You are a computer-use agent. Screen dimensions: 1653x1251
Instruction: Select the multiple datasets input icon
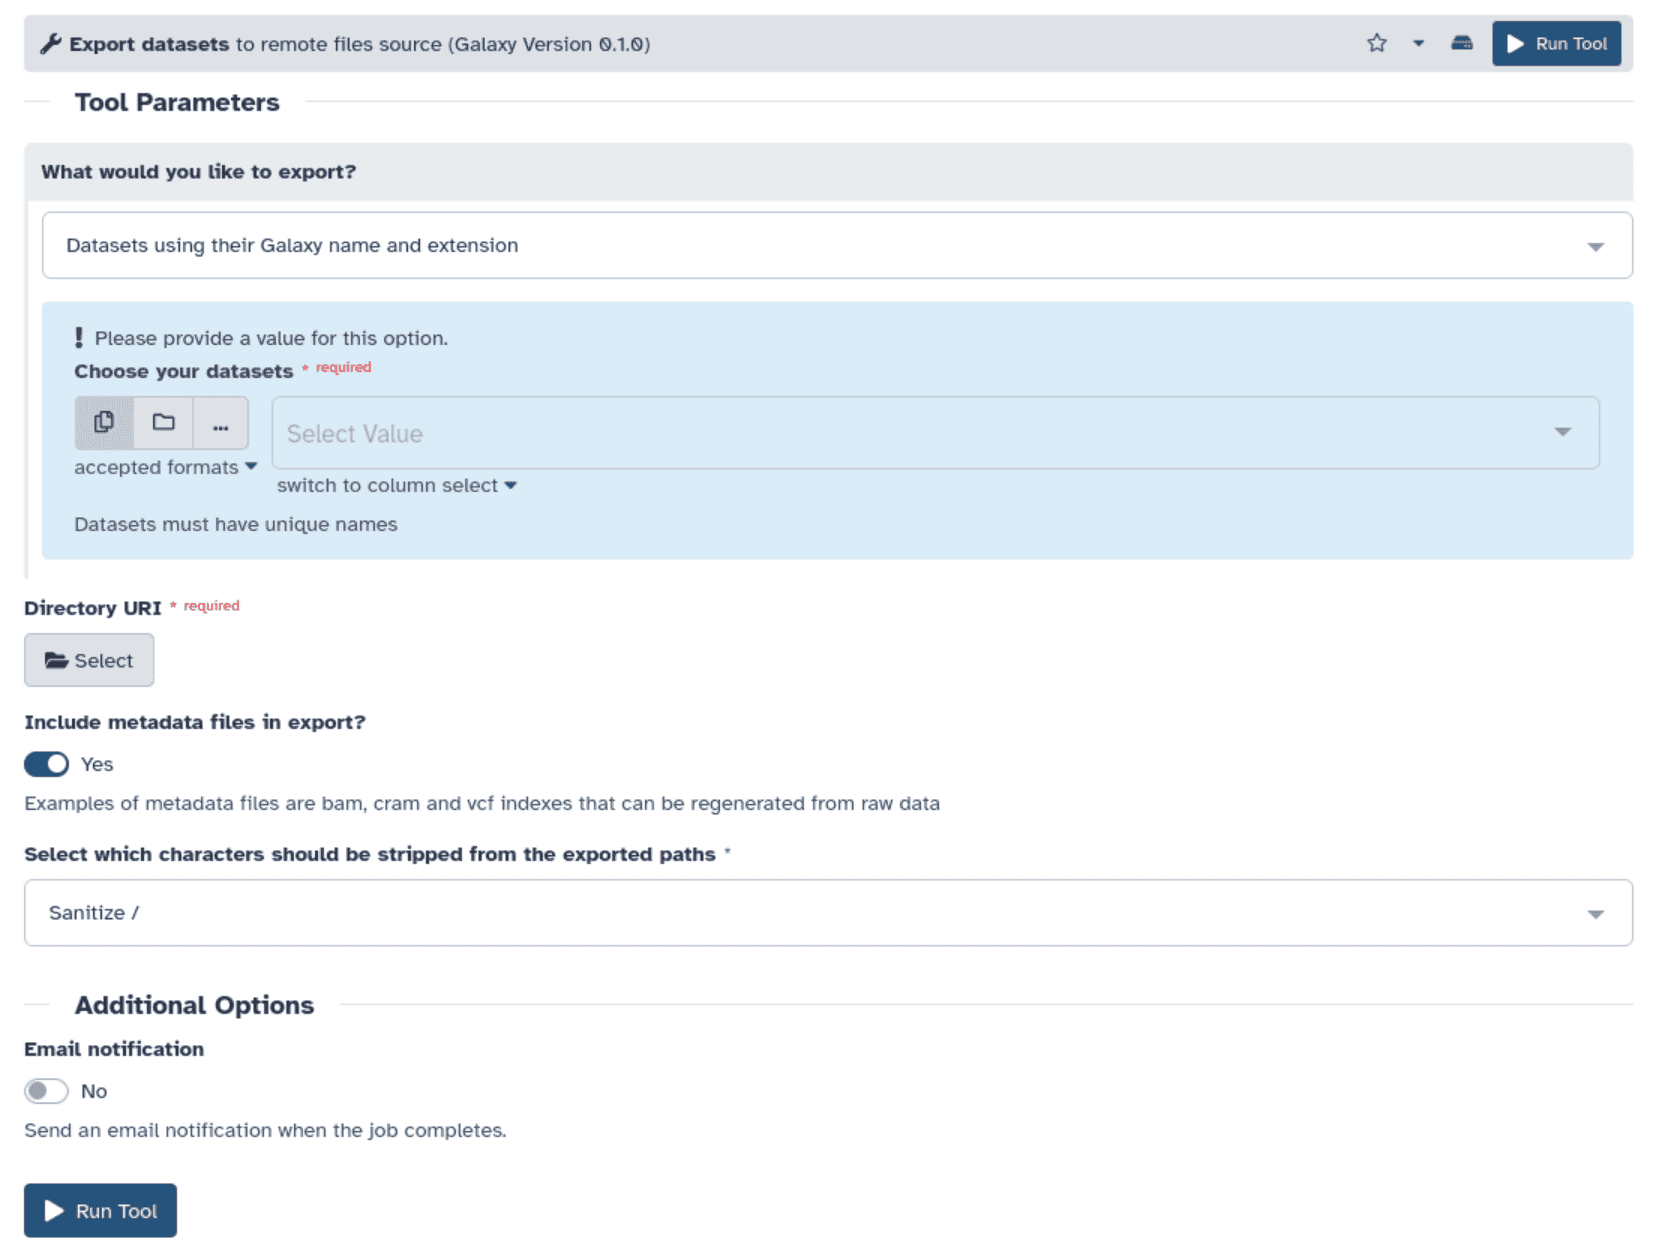click(103, 422)
